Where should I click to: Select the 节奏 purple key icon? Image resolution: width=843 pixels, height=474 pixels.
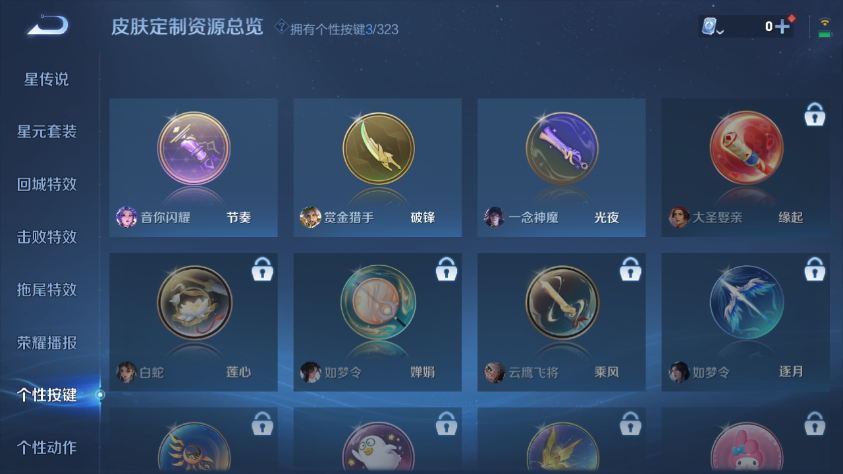(x=194, y=149)
